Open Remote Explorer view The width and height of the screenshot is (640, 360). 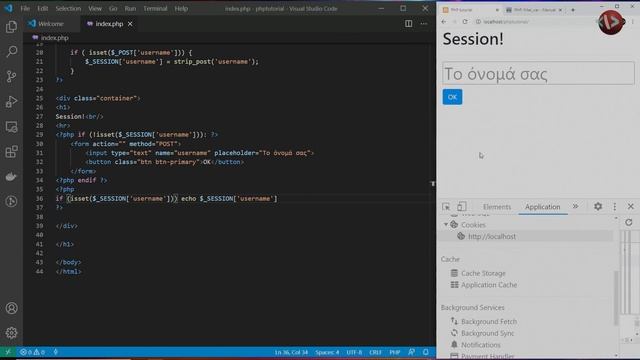11,127
